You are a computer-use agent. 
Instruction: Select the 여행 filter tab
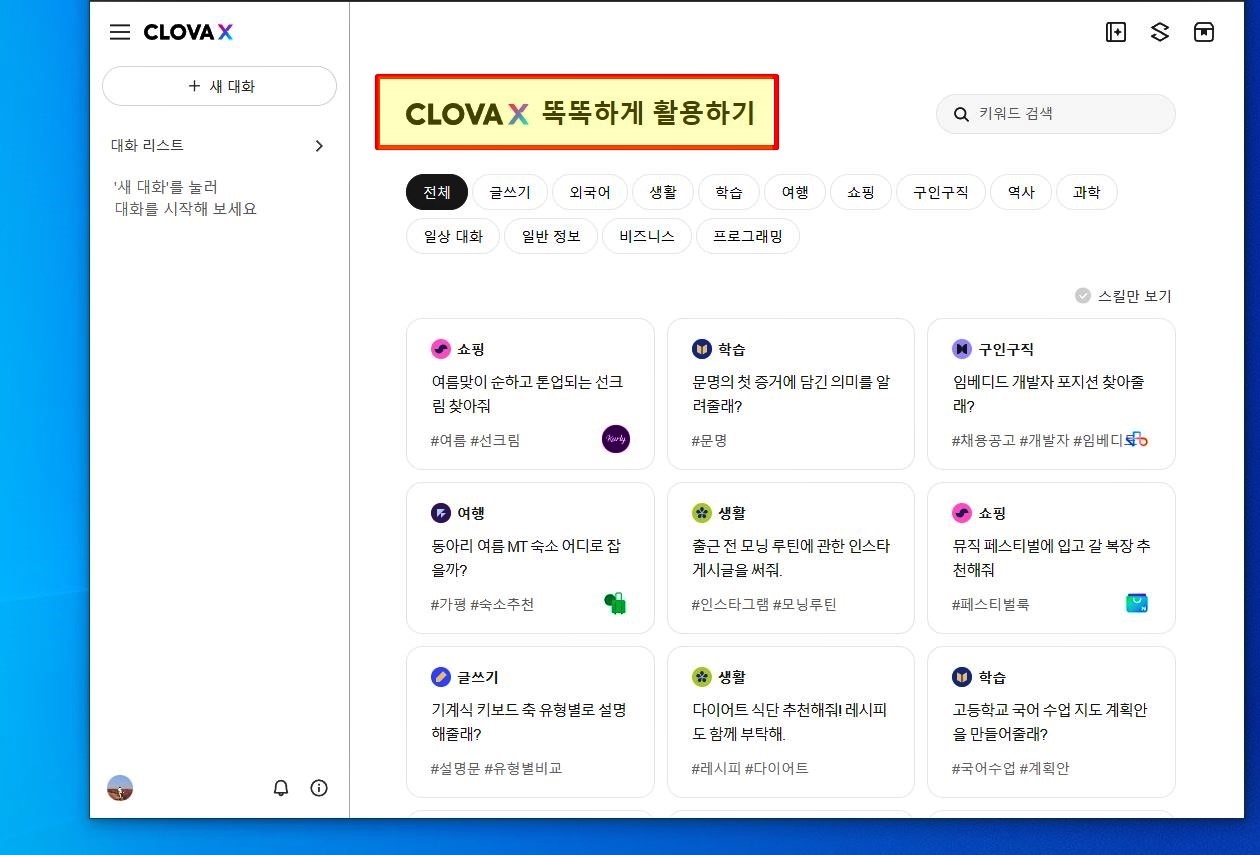795,192
